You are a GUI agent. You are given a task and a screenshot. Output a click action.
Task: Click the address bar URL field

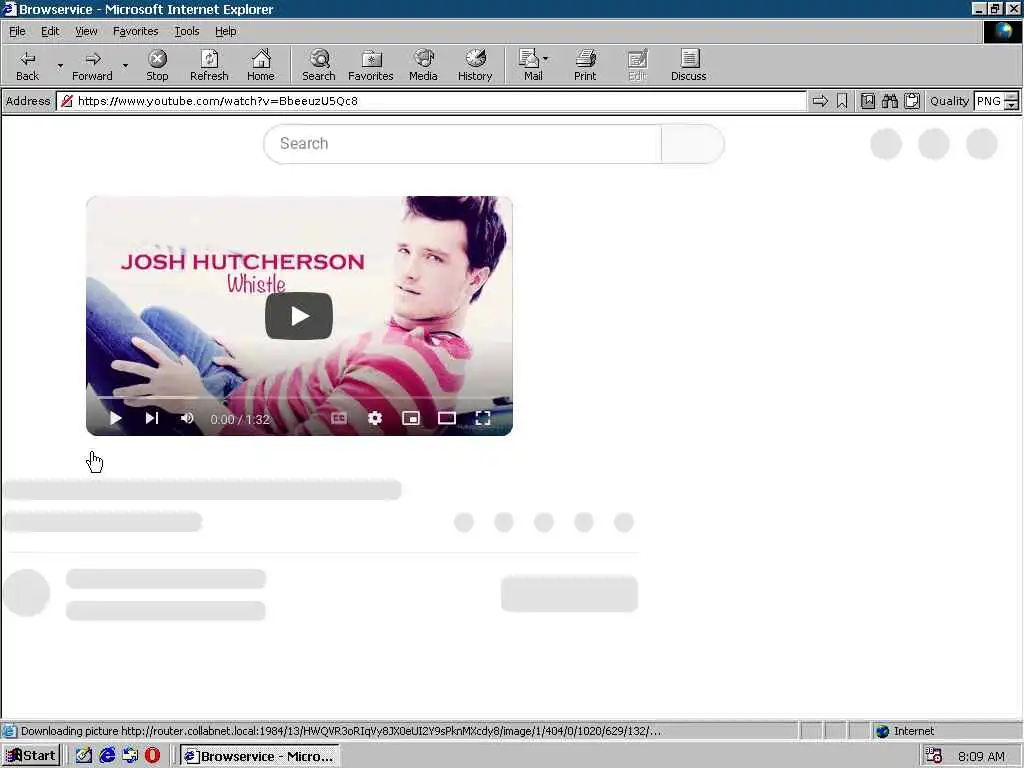coord(431,101)
